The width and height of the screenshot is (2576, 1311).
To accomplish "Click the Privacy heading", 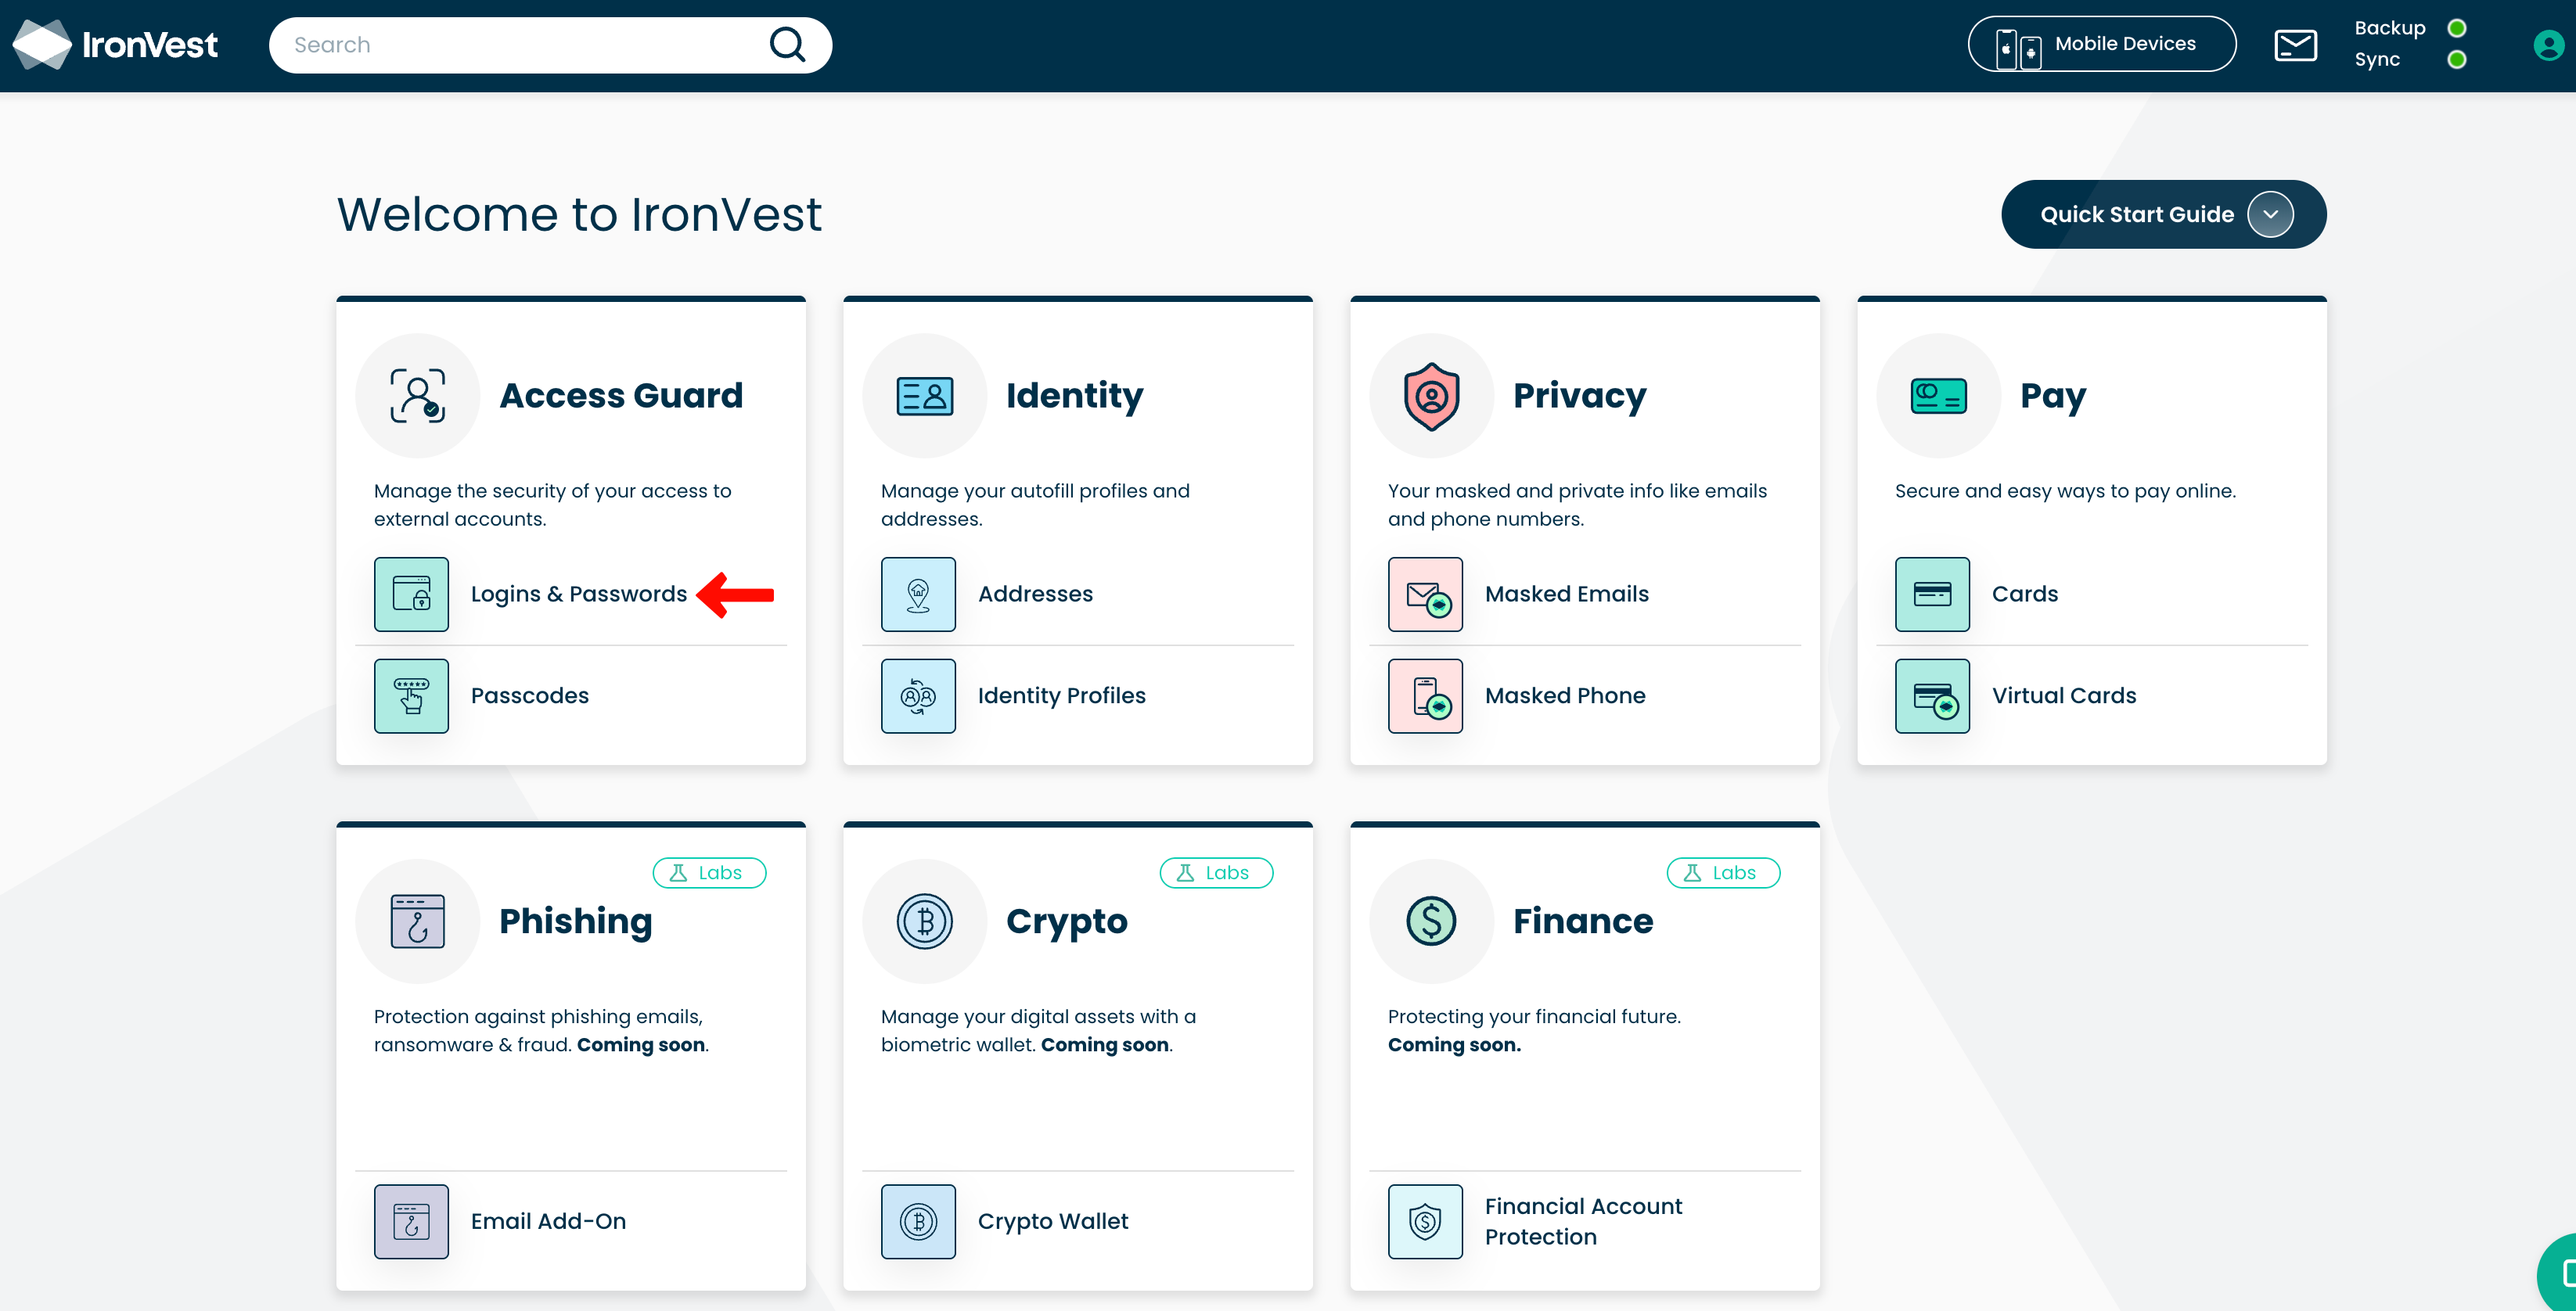I will 1580,396.
